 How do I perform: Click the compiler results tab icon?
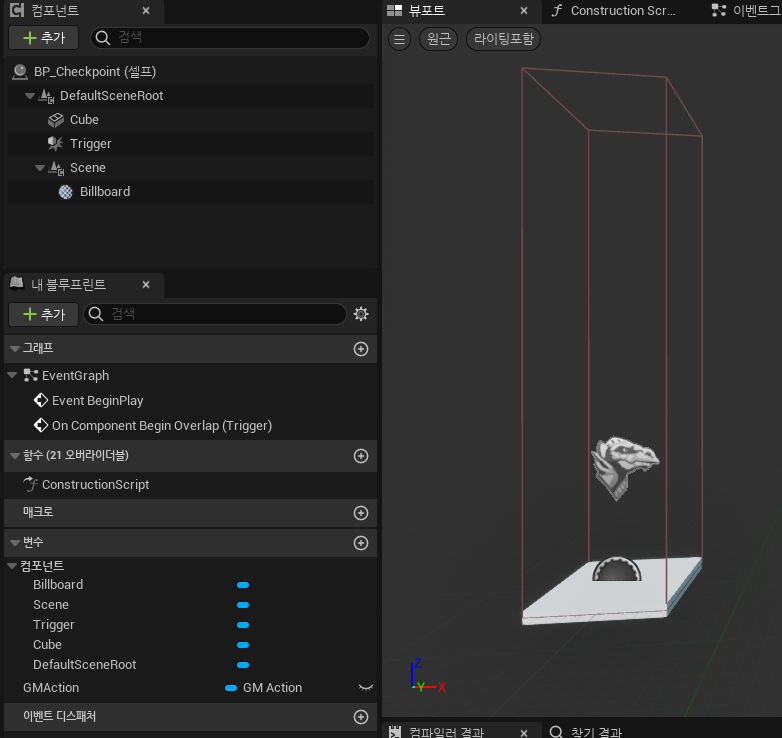[x=394, y=732]
